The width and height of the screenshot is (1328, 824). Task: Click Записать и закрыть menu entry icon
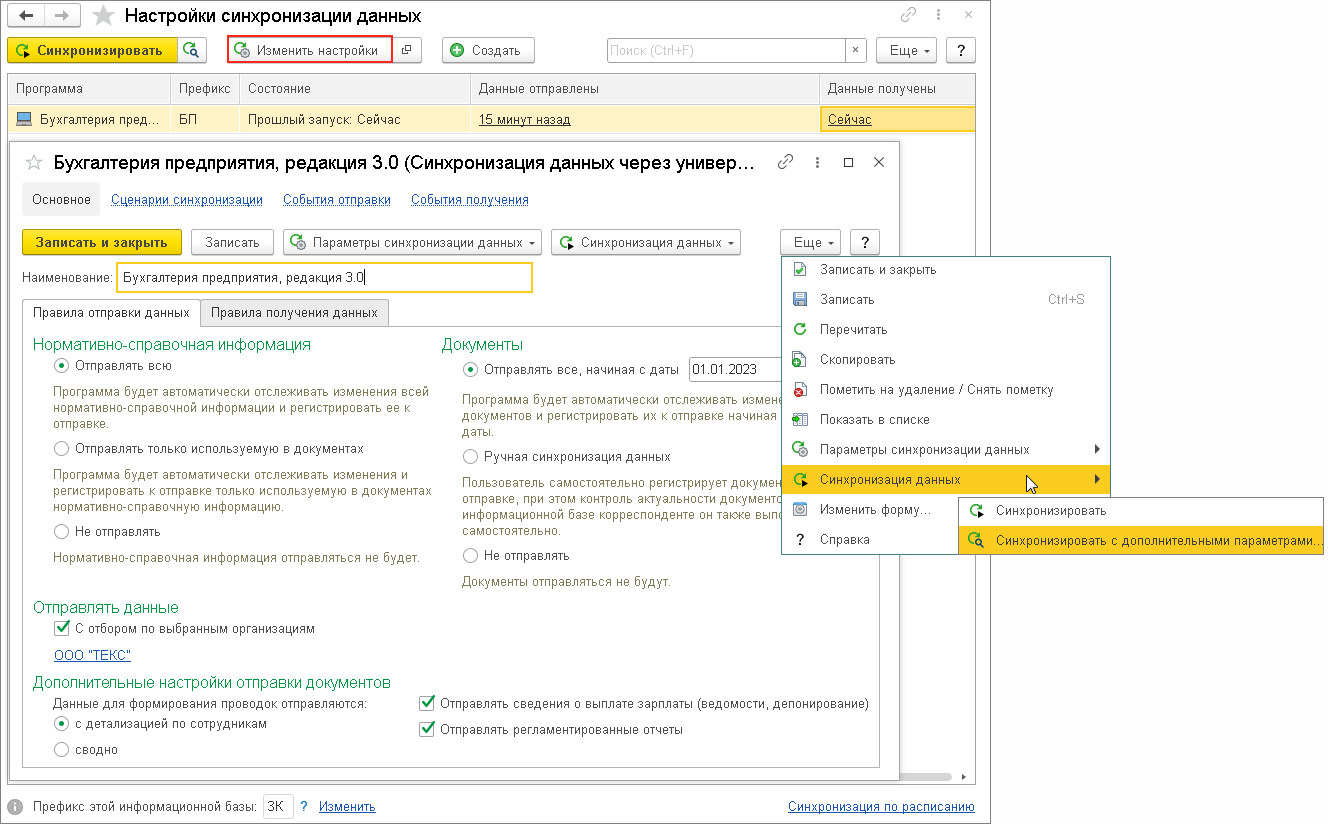pos(800,269)
